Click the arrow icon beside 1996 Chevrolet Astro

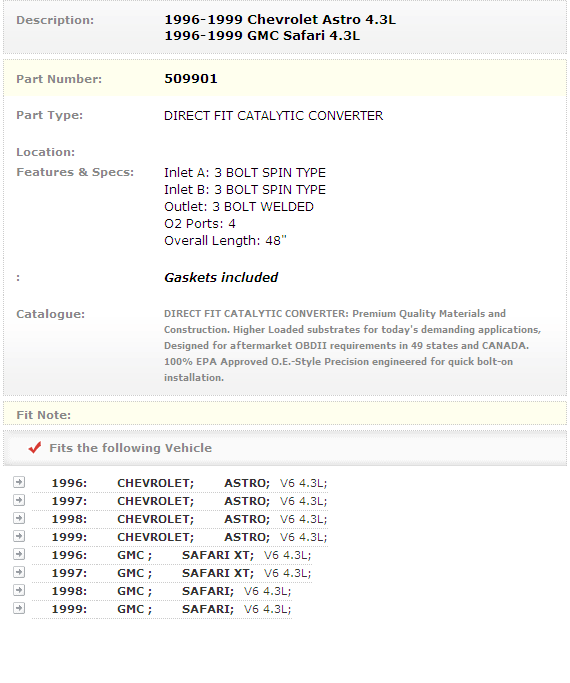pyautogui.click(x=19, y=482)
